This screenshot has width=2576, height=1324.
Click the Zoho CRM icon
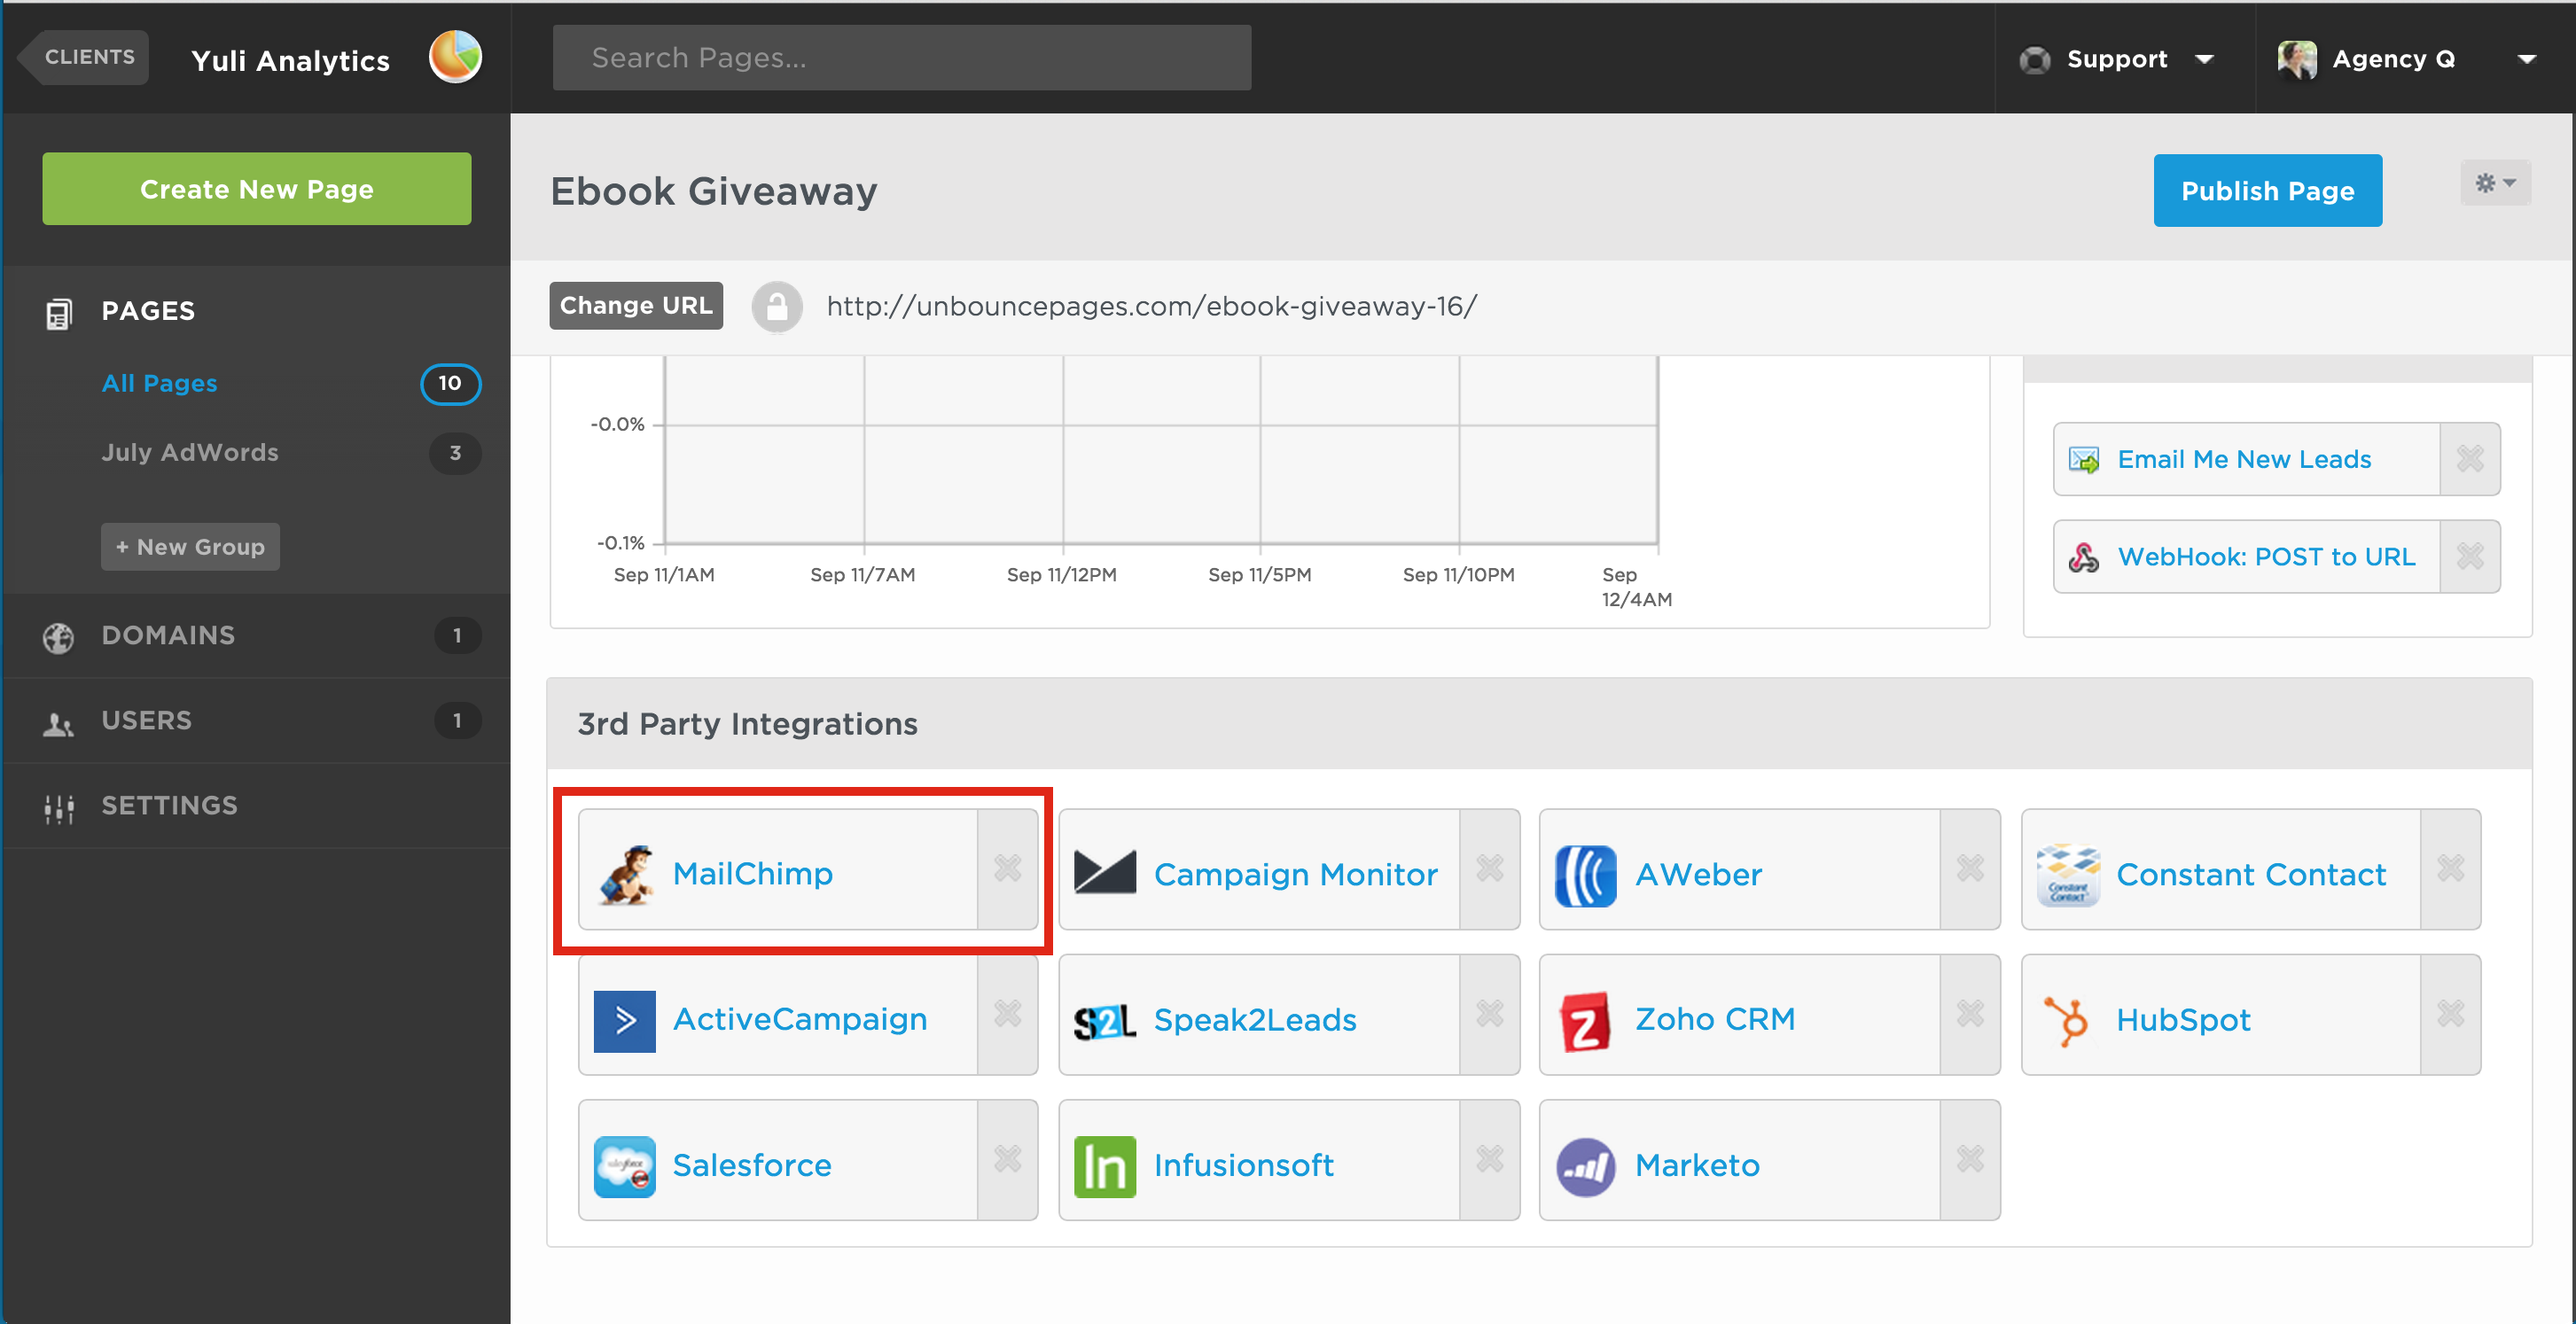tap(1585, 1021)
